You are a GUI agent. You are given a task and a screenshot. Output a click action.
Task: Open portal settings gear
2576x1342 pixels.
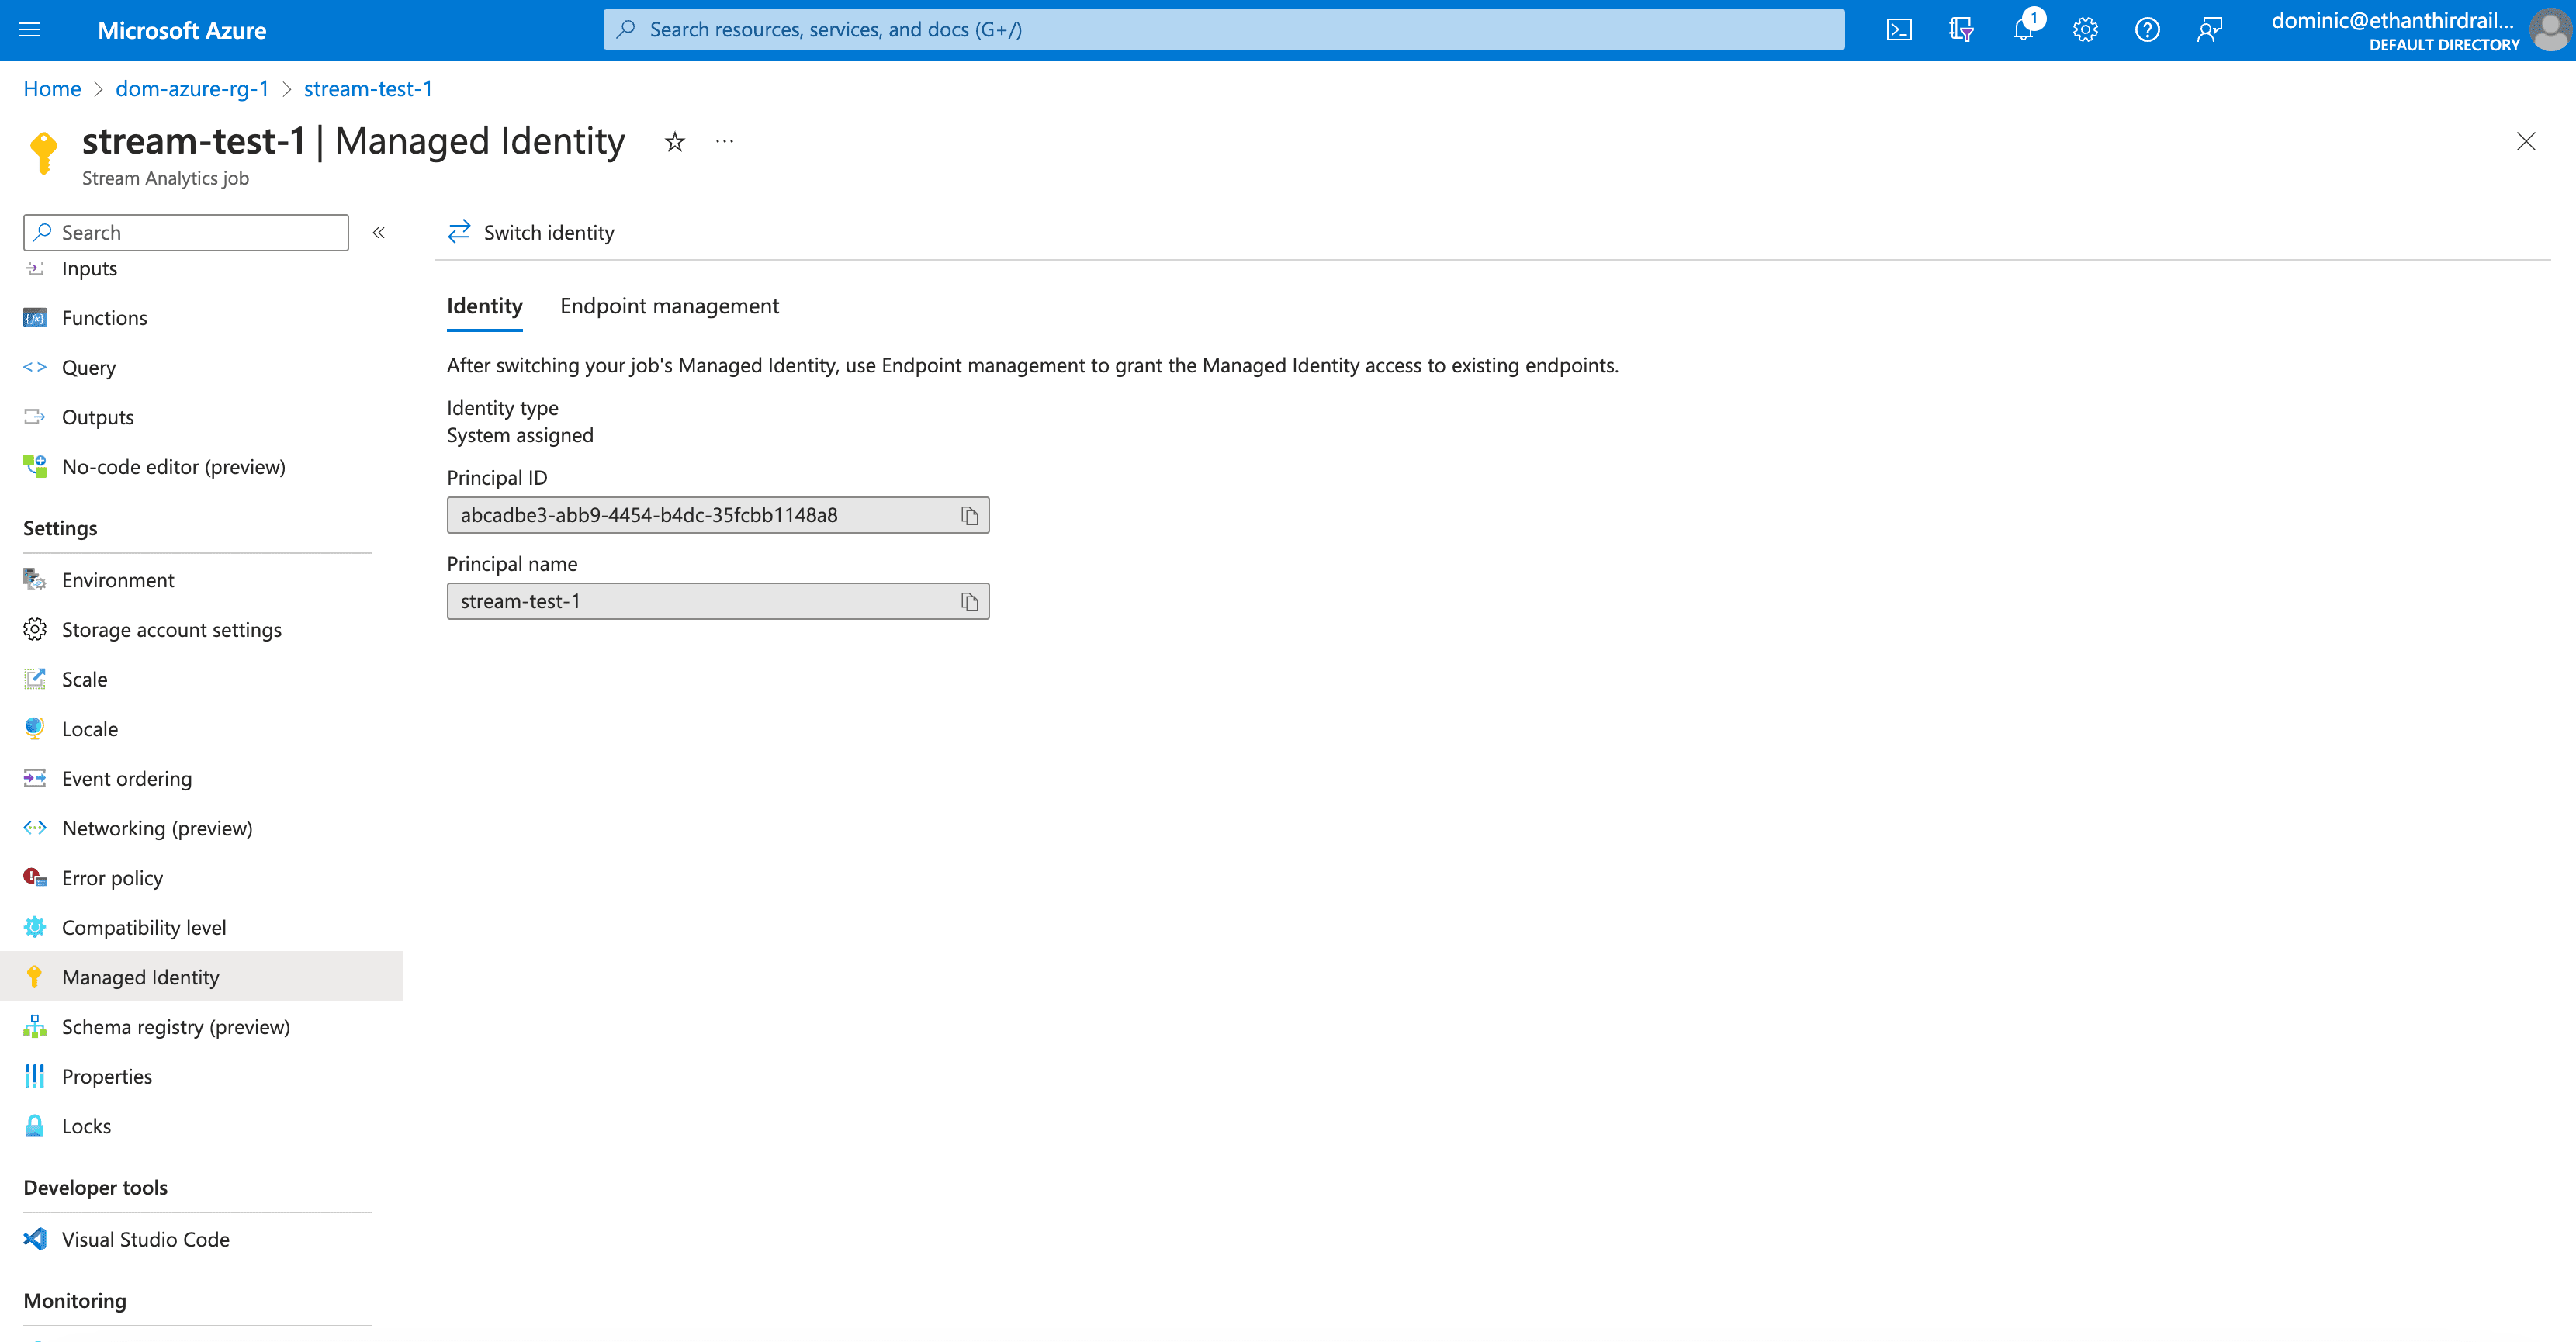click(2085, 30)
